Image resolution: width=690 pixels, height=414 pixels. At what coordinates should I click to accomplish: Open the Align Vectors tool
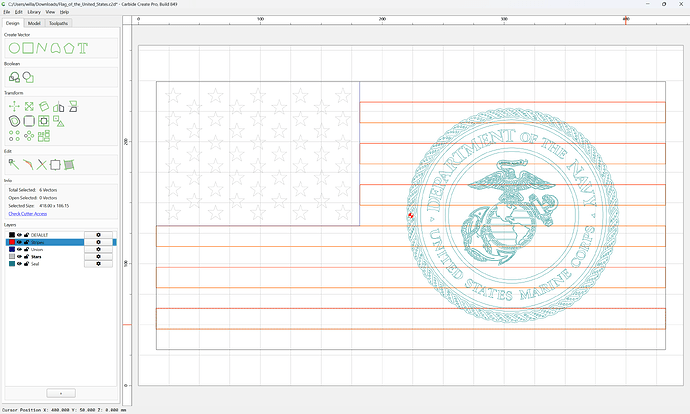coord(44,121)
